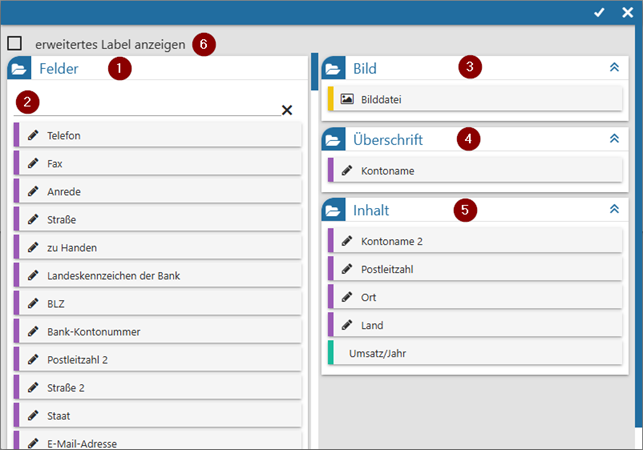Click pencil icon for Landeskennzeichen der Bank
Image resolution: width=643 pixels, height=450 pixels.
coord(33,275)
